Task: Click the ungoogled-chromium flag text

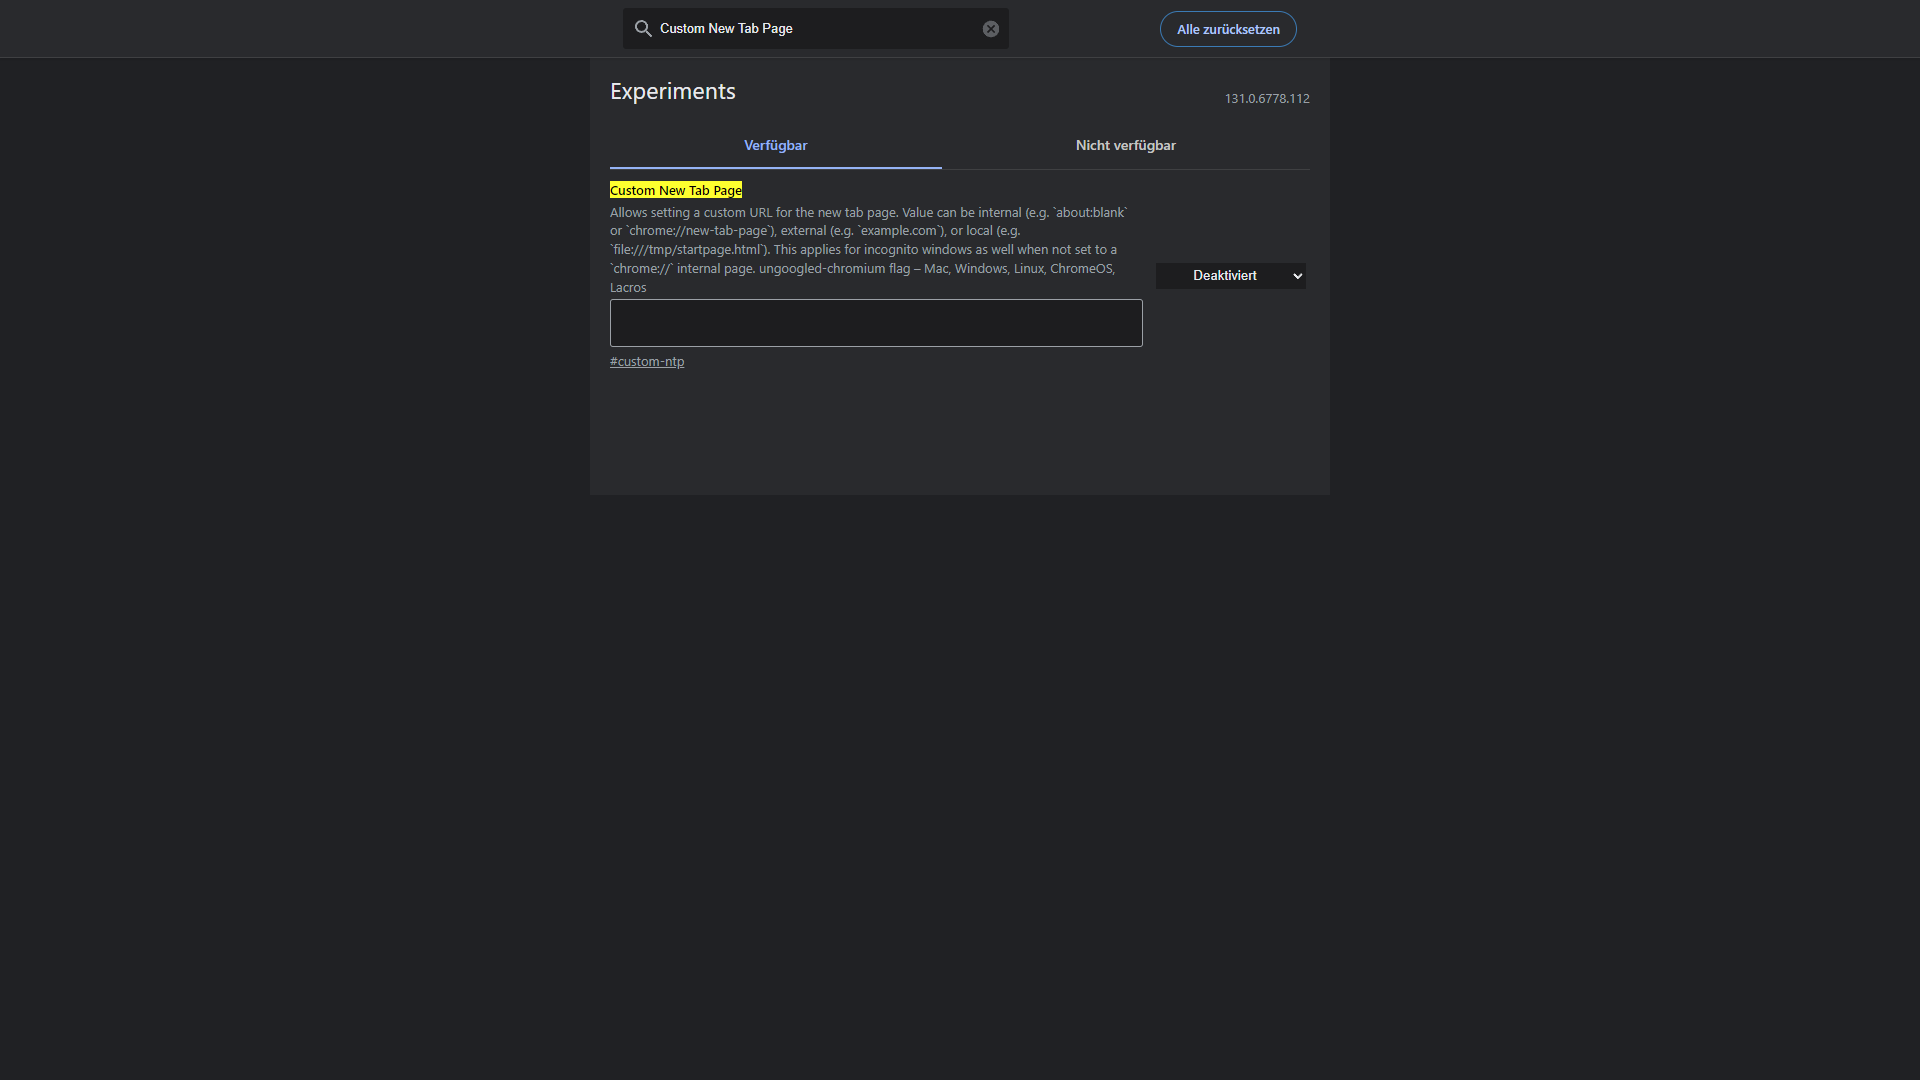Action: tap(834, 269)
